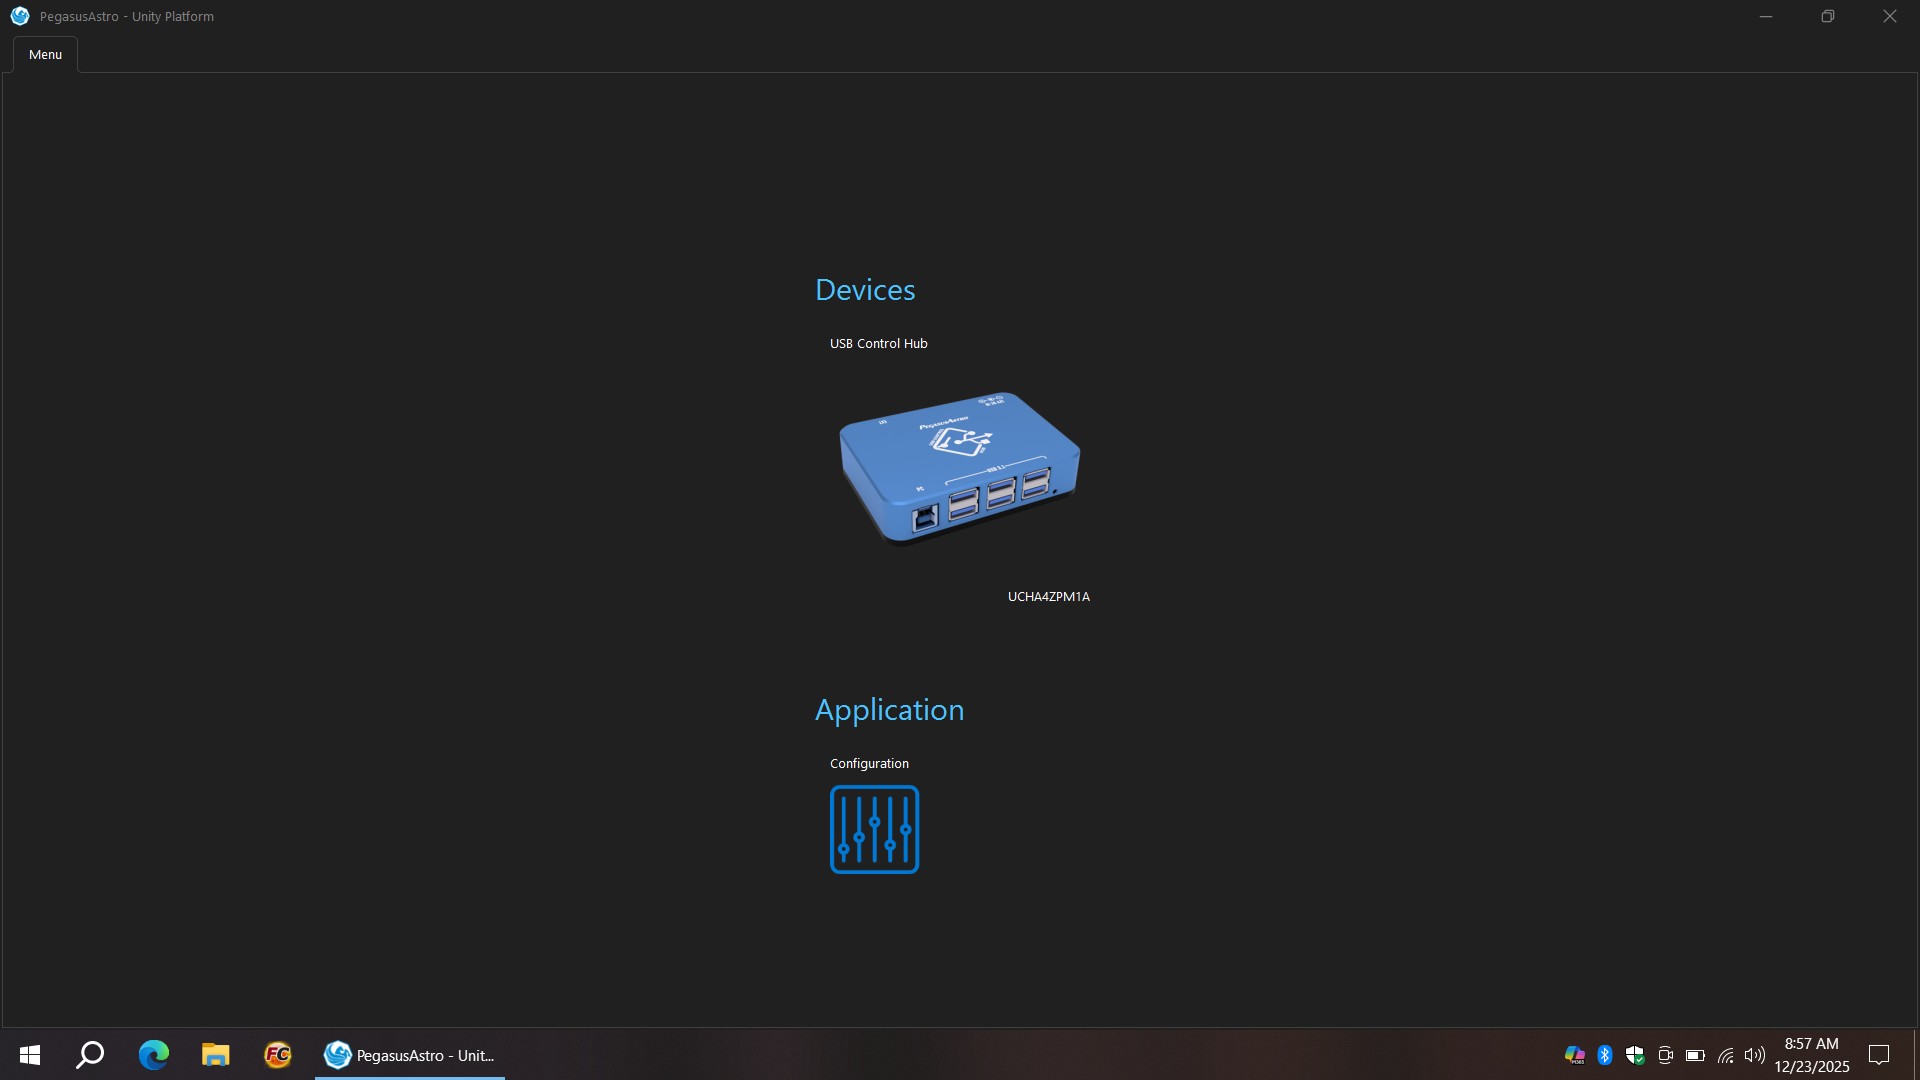1920x1080 pixels.
Task: Open the Configuration sliders icon
Action: [874, 829]
